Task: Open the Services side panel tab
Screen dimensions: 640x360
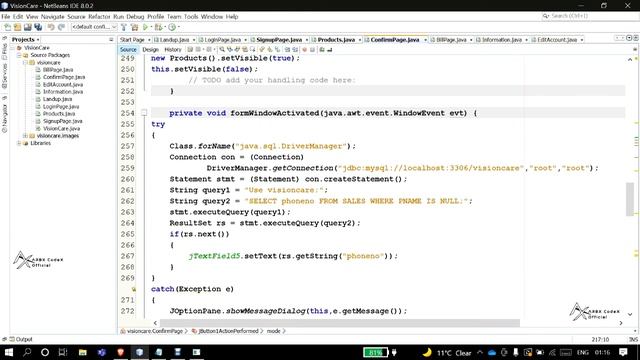Action: 4,76
